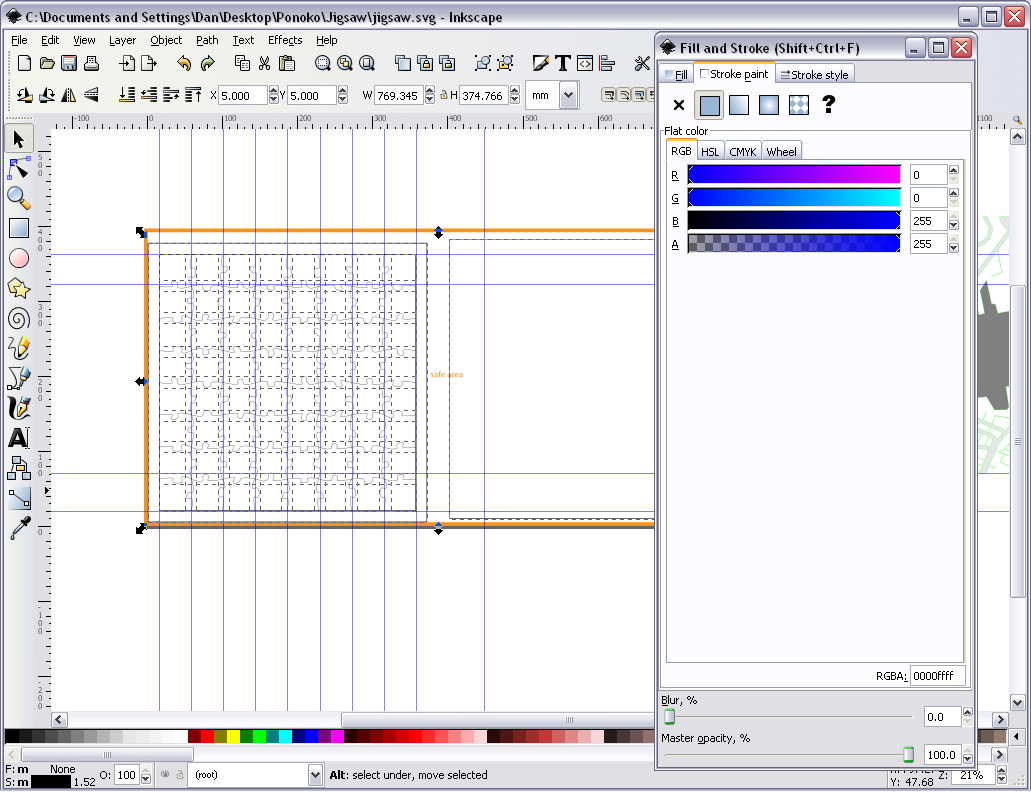This screenshot has height=792, width=1031.
Task: Increase the H height stepper
Action: pyautogui.click(x=515, y=91)
